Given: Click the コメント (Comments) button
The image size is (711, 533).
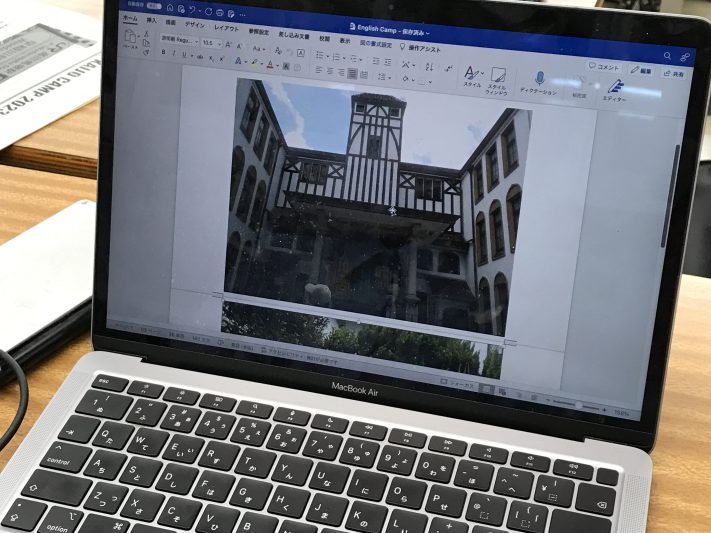Looking at the screenshot, I should (x=604, y=67).
